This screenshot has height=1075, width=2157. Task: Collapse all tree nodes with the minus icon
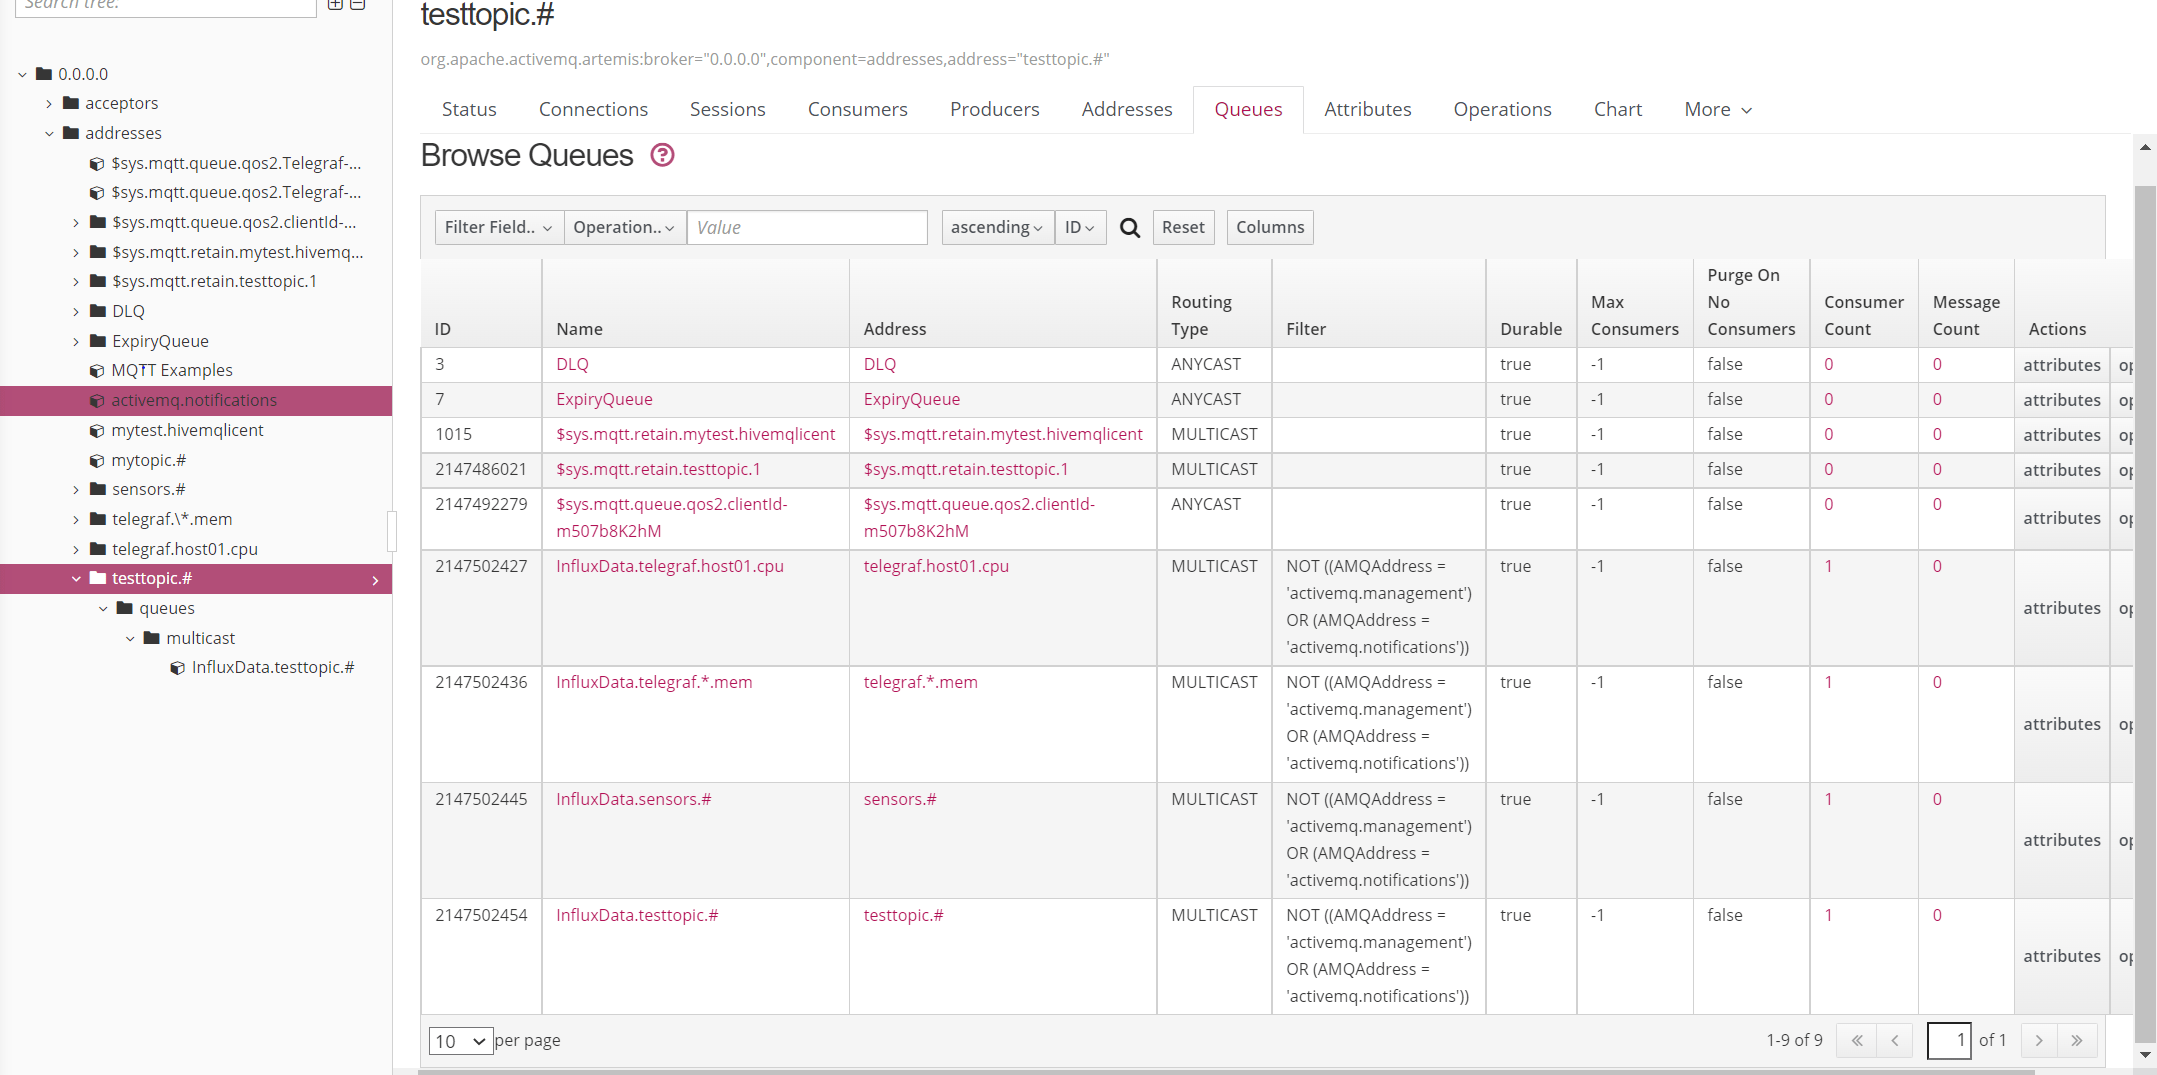[x=358, y=5]
